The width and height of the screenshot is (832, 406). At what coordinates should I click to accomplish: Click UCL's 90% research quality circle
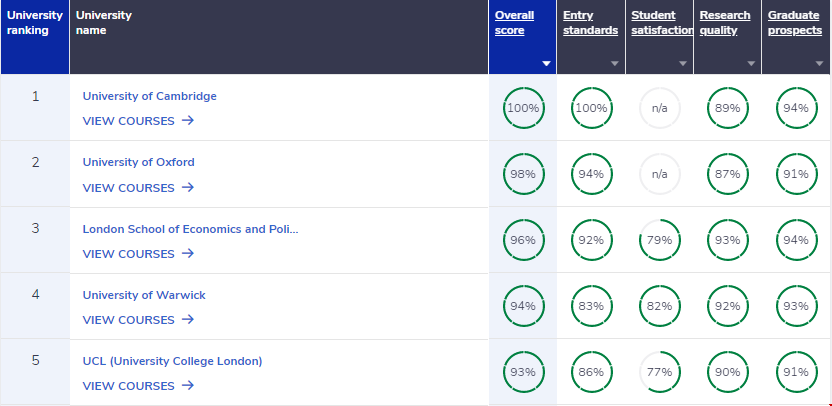coord(727,372)
